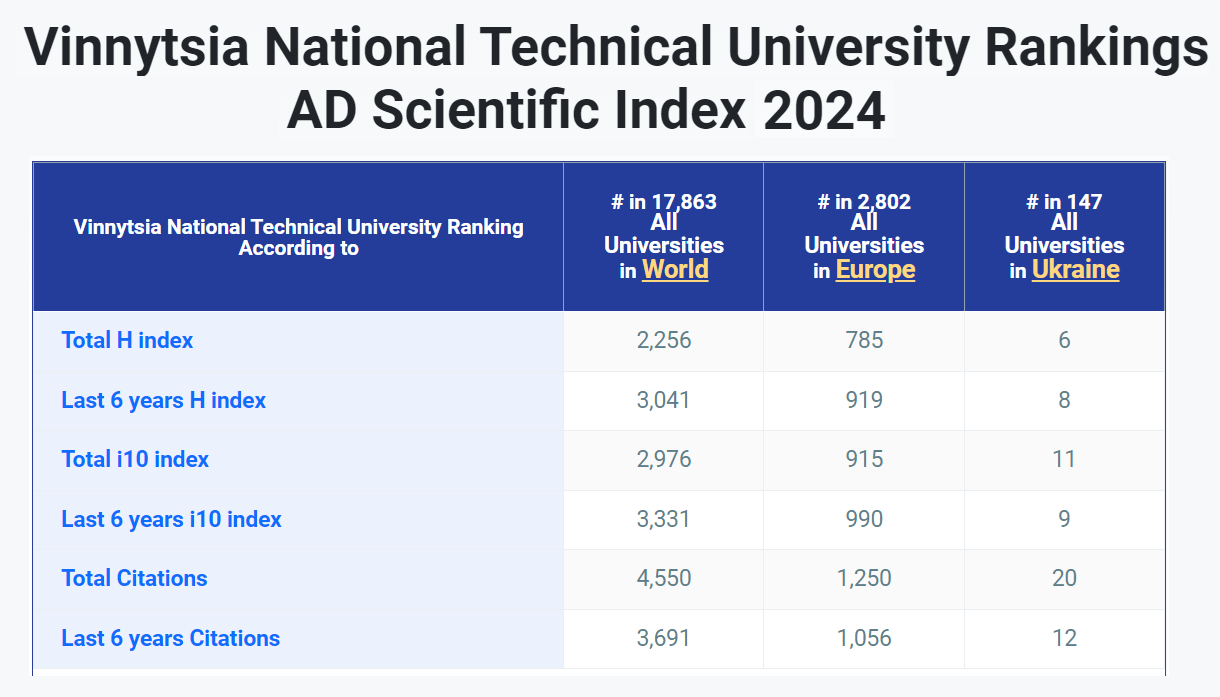
Task: Select World rank value 4,550
Action: [664, 578]
